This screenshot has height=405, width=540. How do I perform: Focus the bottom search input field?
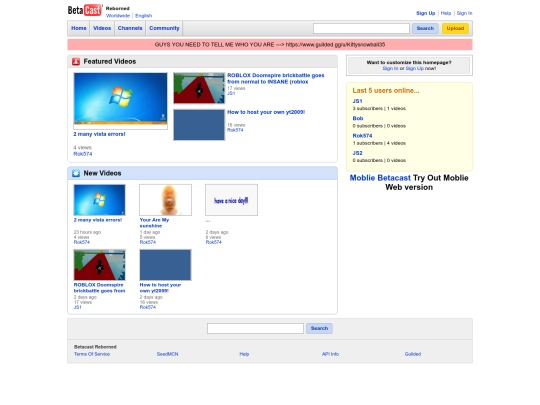tap(255, 329)
